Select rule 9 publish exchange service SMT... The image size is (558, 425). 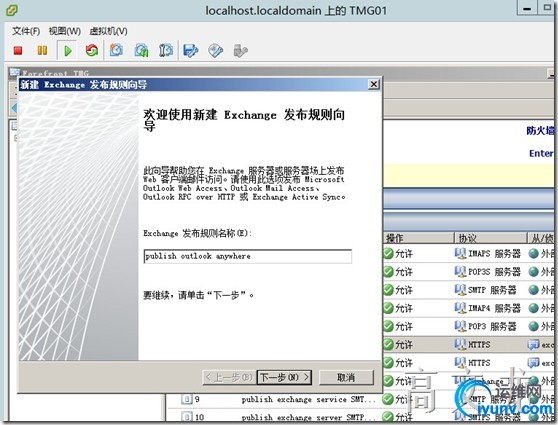click(308, 399)
